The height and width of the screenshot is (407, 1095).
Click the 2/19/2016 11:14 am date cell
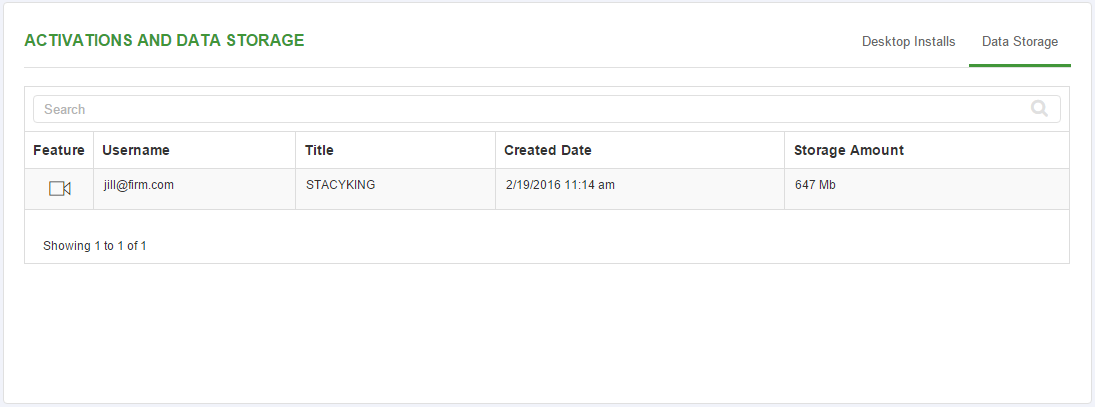pyautogui.click(x=560, y=185)
